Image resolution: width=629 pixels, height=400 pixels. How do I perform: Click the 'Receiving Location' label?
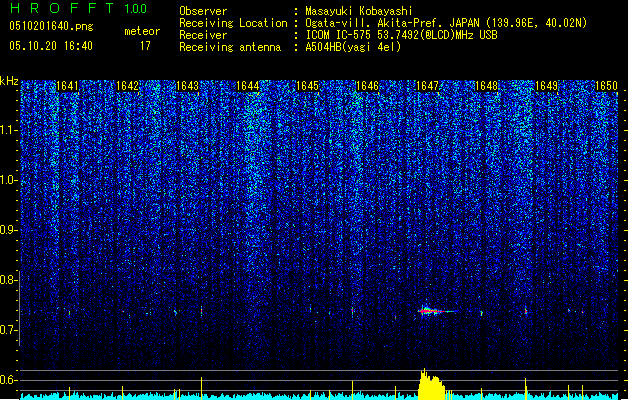[233, 23]
